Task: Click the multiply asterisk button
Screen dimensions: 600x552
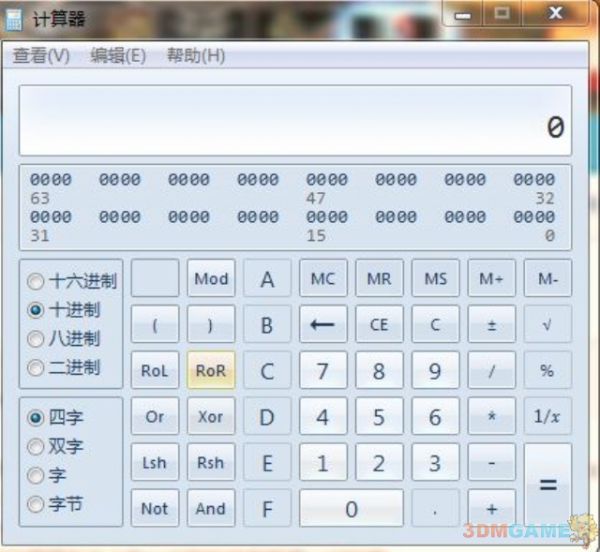Action: coord(491,416)
